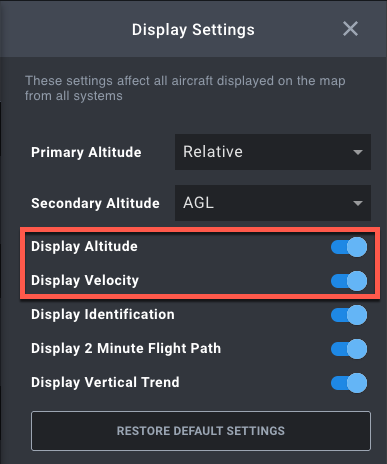The image size is (387, 464).
Task: Switch off Display Vertical Trend
Action: pos(349,383)
